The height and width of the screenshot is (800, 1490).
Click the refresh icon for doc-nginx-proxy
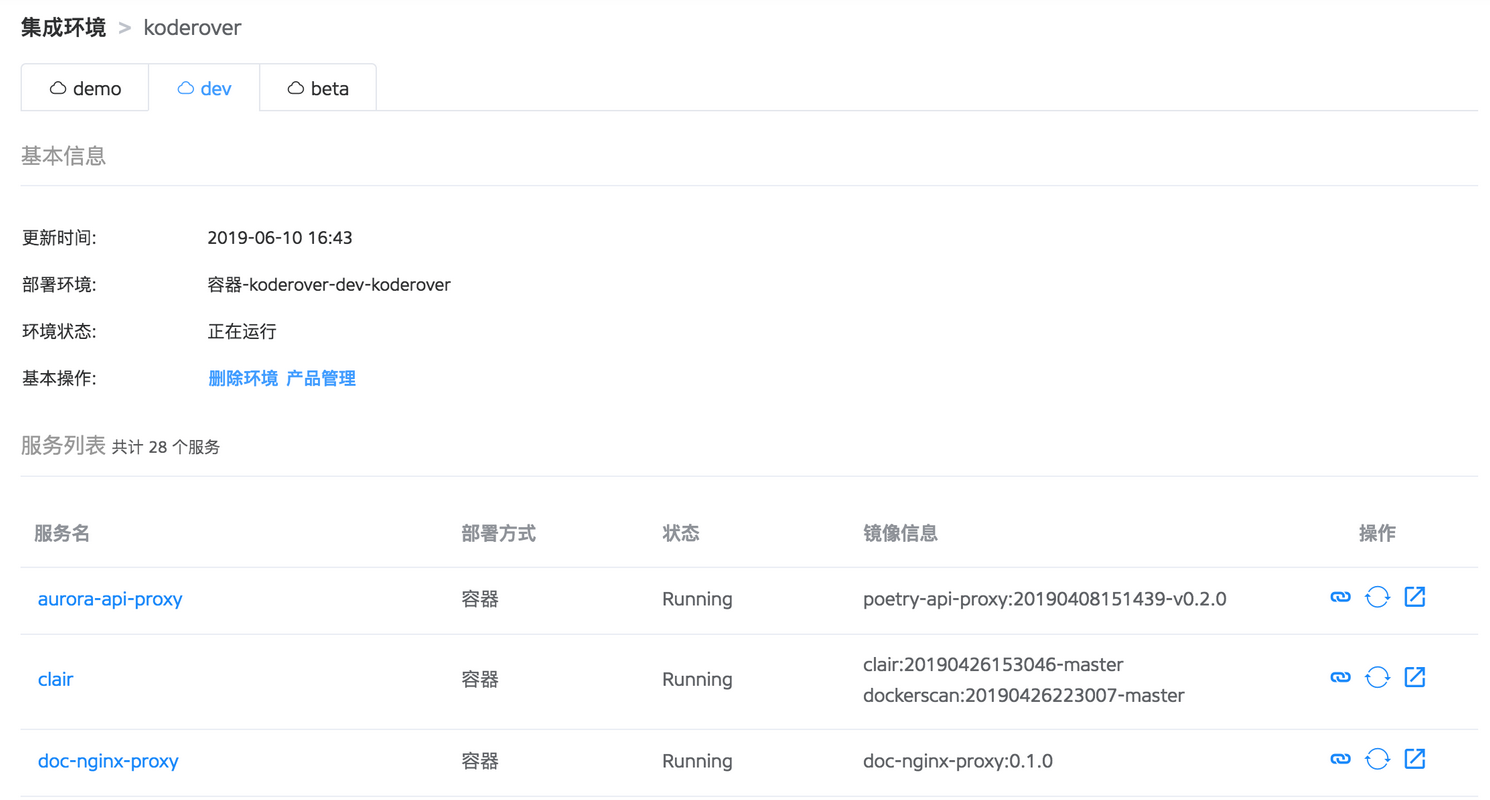pyautogui.click(x=1378, y=760)
